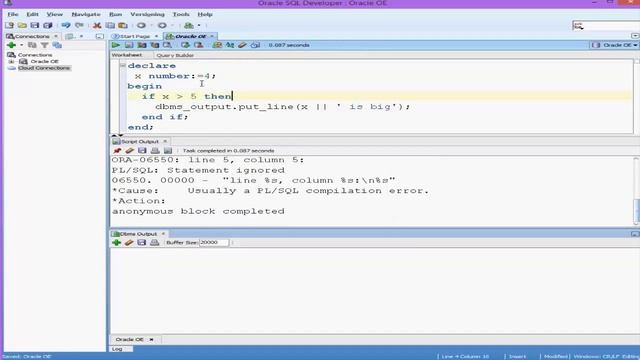Open a new SQL Worksheet icon
Screen dimensions: 640x360
189,25
